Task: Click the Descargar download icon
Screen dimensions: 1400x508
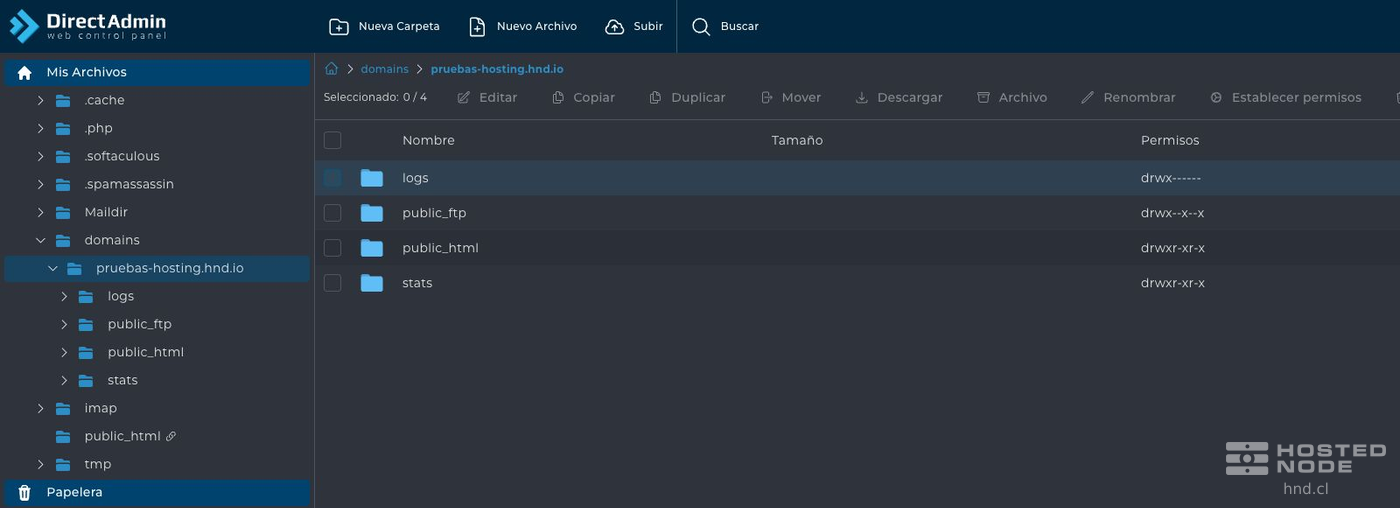Action: click(x=862, y=98)
